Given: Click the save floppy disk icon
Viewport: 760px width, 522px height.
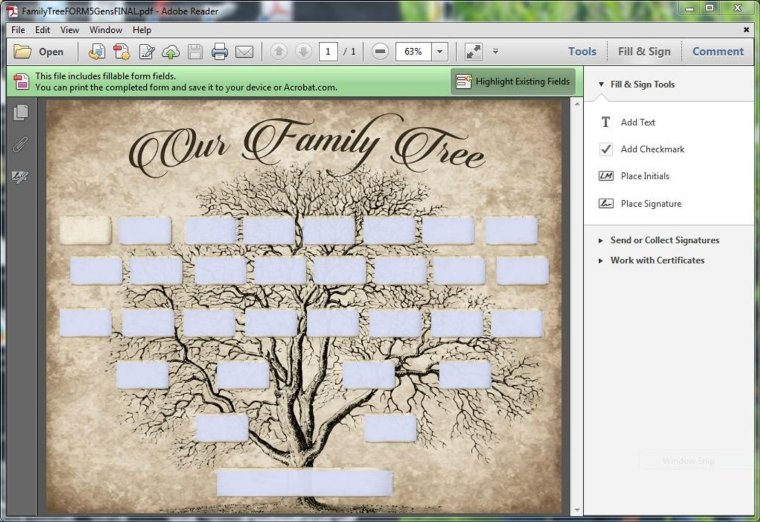Looking at the screenshot, I should coord(195,52).
